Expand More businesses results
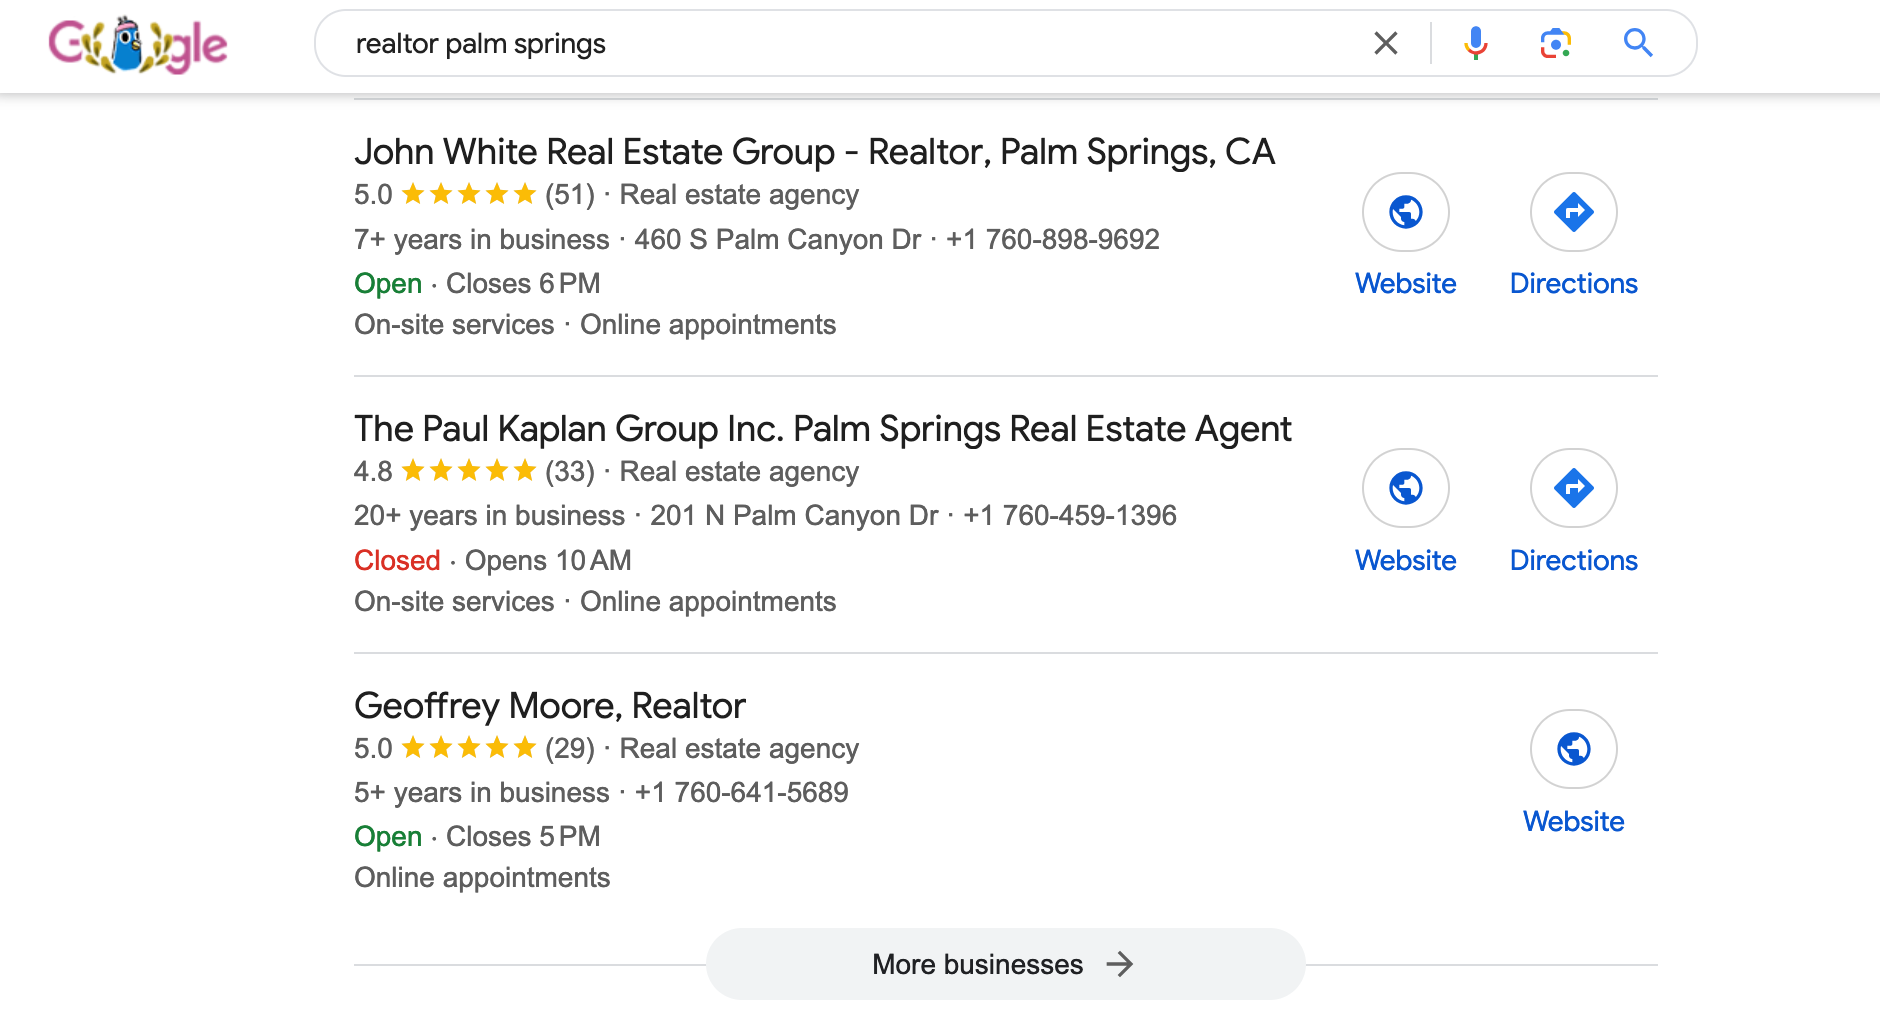The image size is (1880, 1024). click(x=1004, y=964)
